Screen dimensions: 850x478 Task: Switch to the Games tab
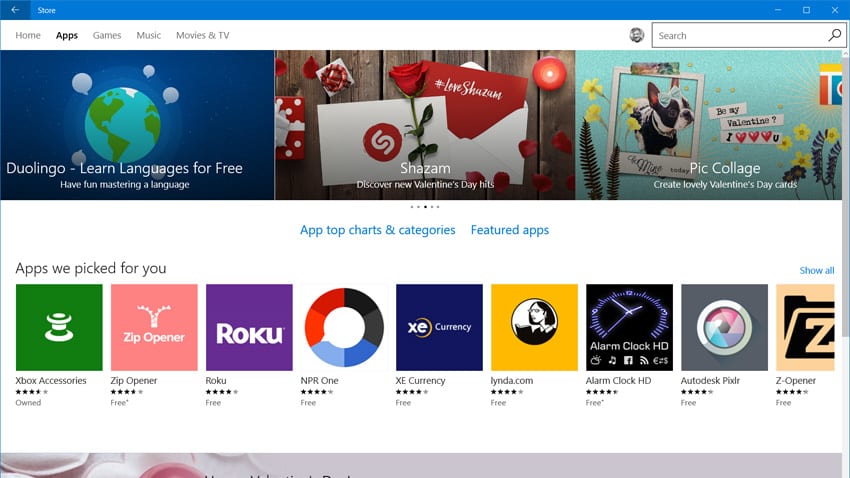tap(107, 35)
